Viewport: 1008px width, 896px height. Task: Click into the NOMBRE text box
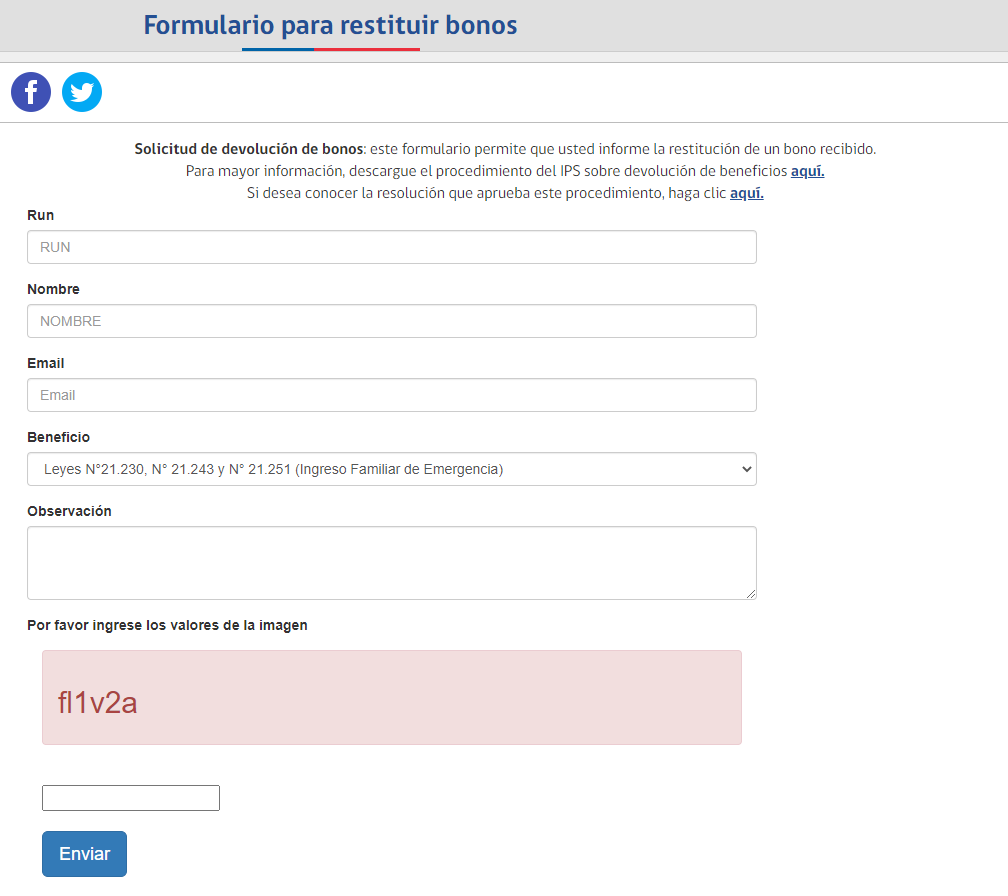[x=391, y=321]
